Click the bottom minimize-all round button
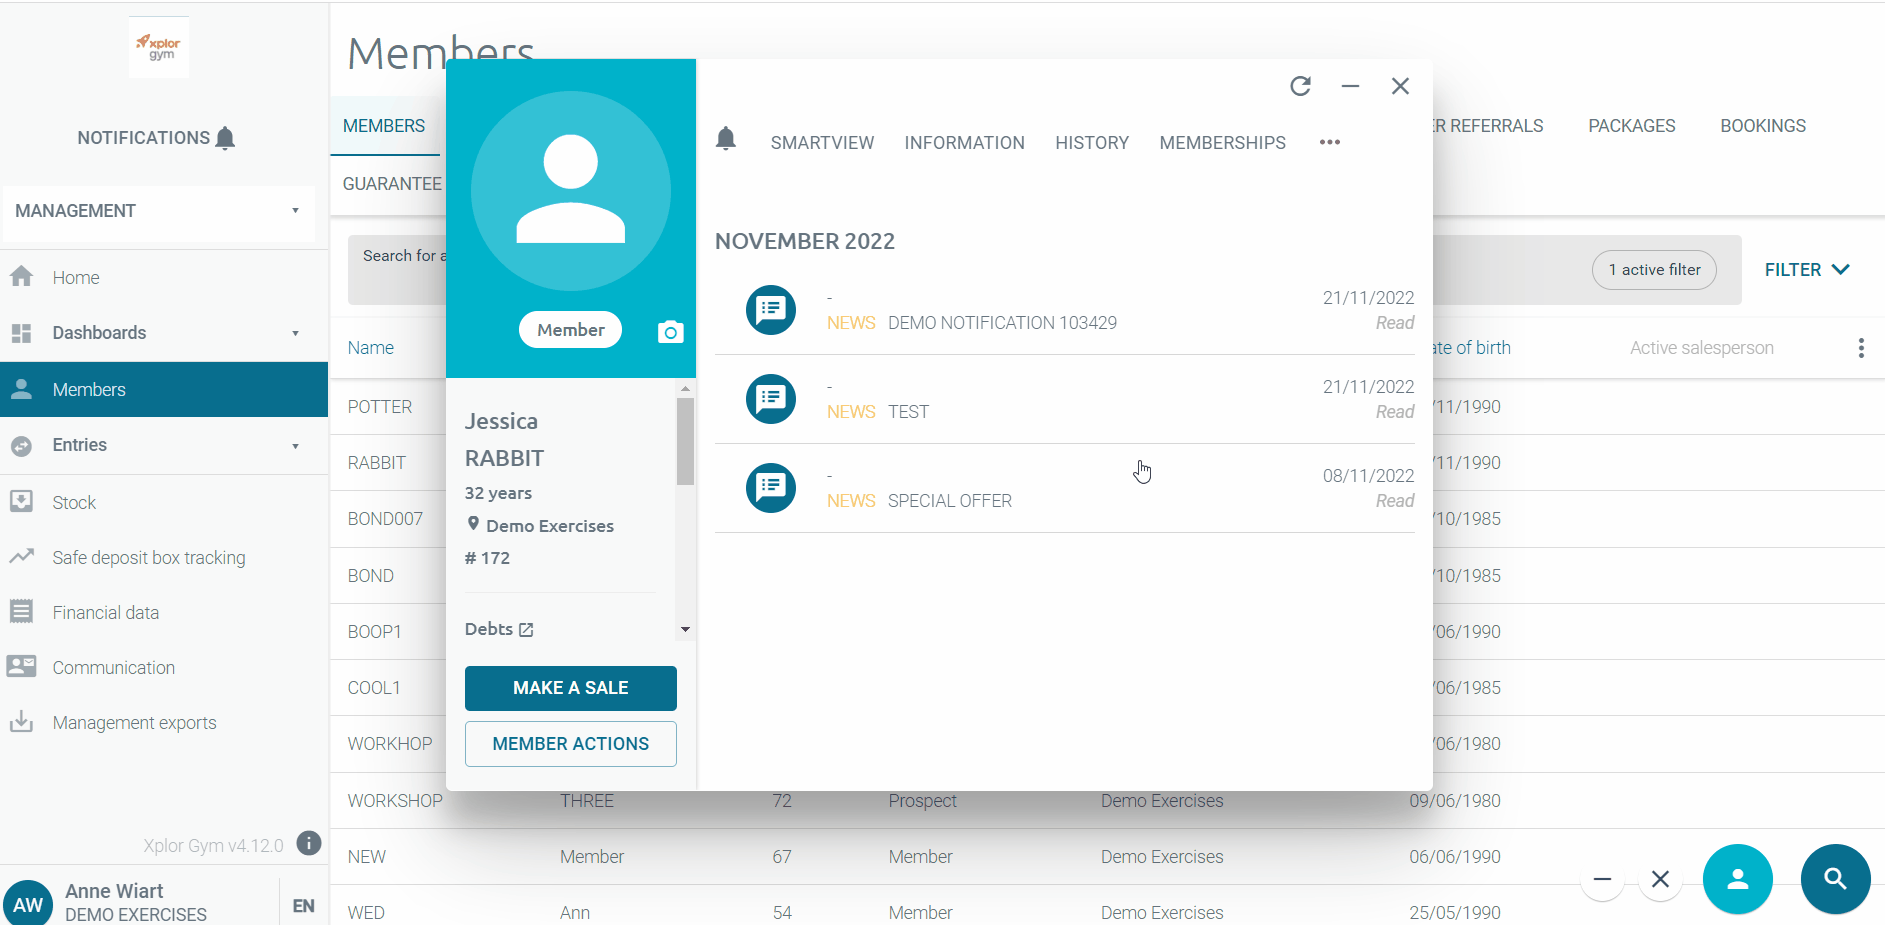Image resolution: width=1885 pixels, height=925 pixels. point(1602,879)
